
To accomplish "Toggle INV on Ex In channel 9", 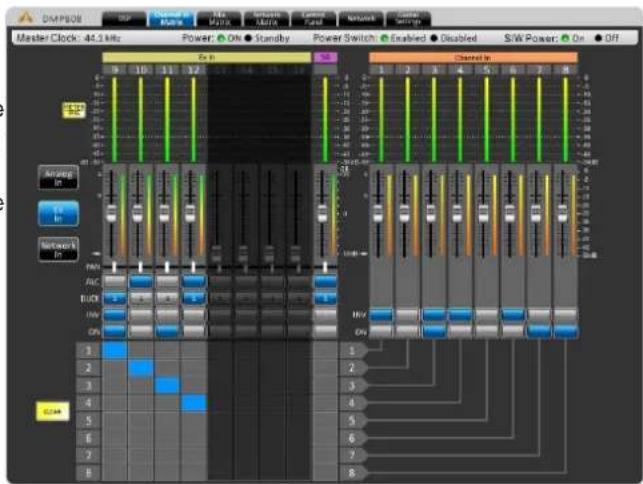I will 114,315.
